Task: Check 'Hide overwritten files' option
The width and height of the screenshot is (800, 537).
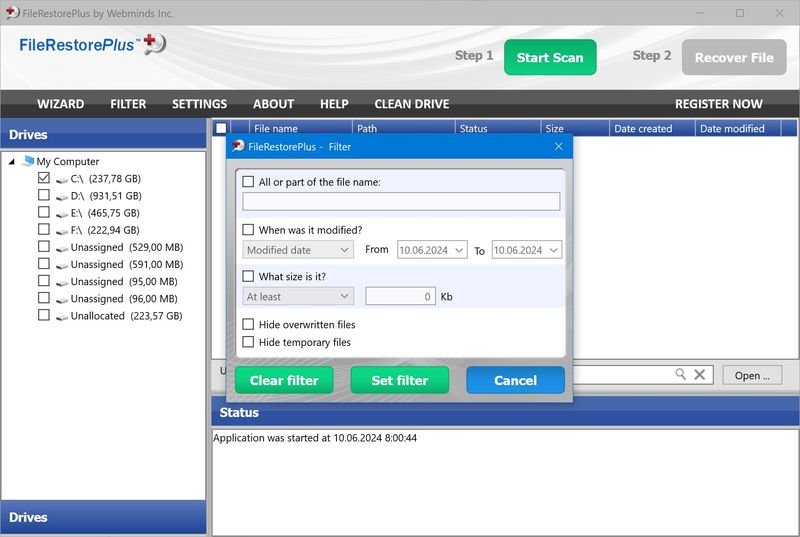Action: tap(248, 324)
